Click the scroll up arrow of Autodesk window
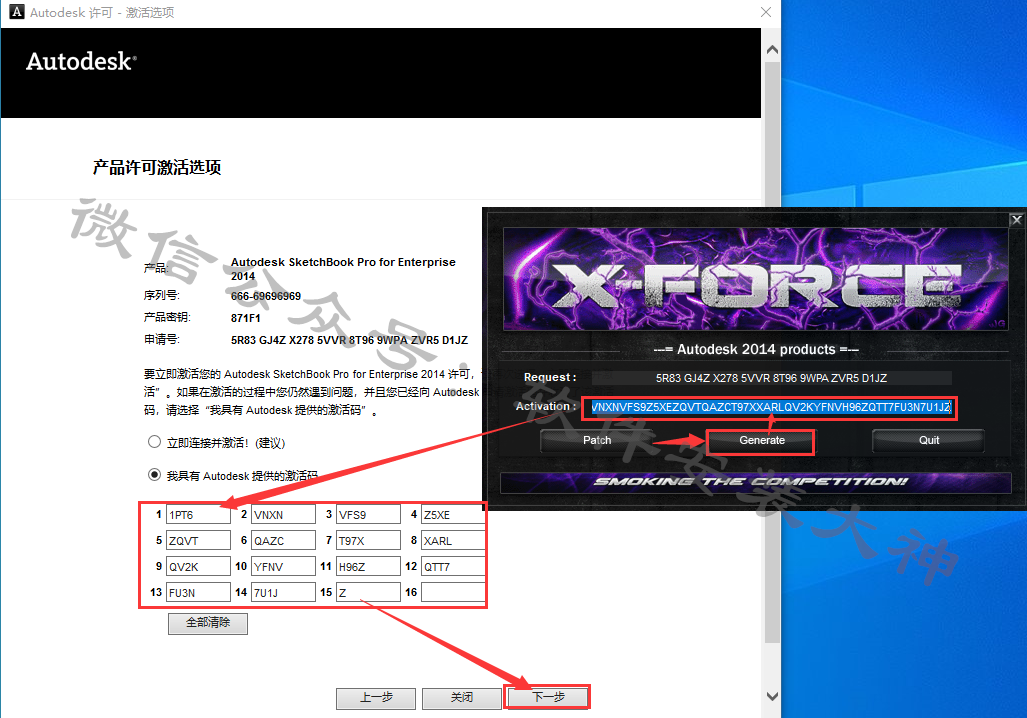This screenshot has height=718, width=1027. (x=772, y=50)
